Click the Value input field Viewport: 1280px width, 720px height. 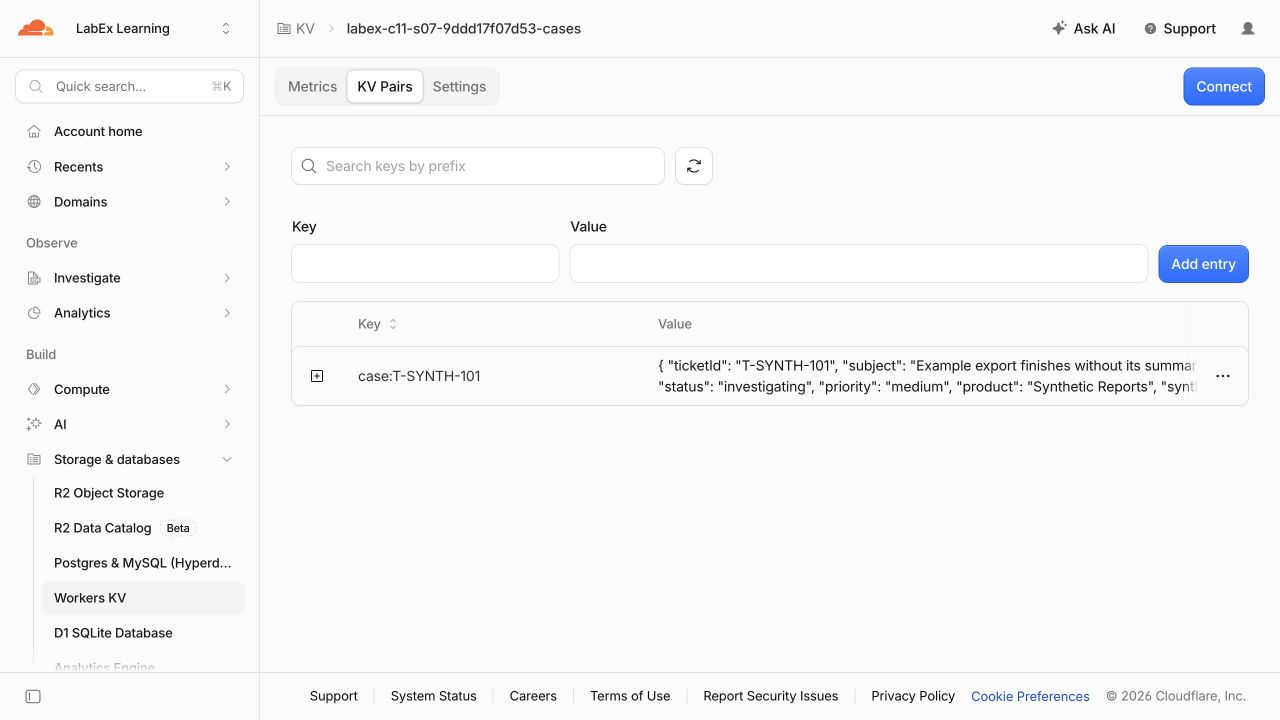click(x=859, y=264)
